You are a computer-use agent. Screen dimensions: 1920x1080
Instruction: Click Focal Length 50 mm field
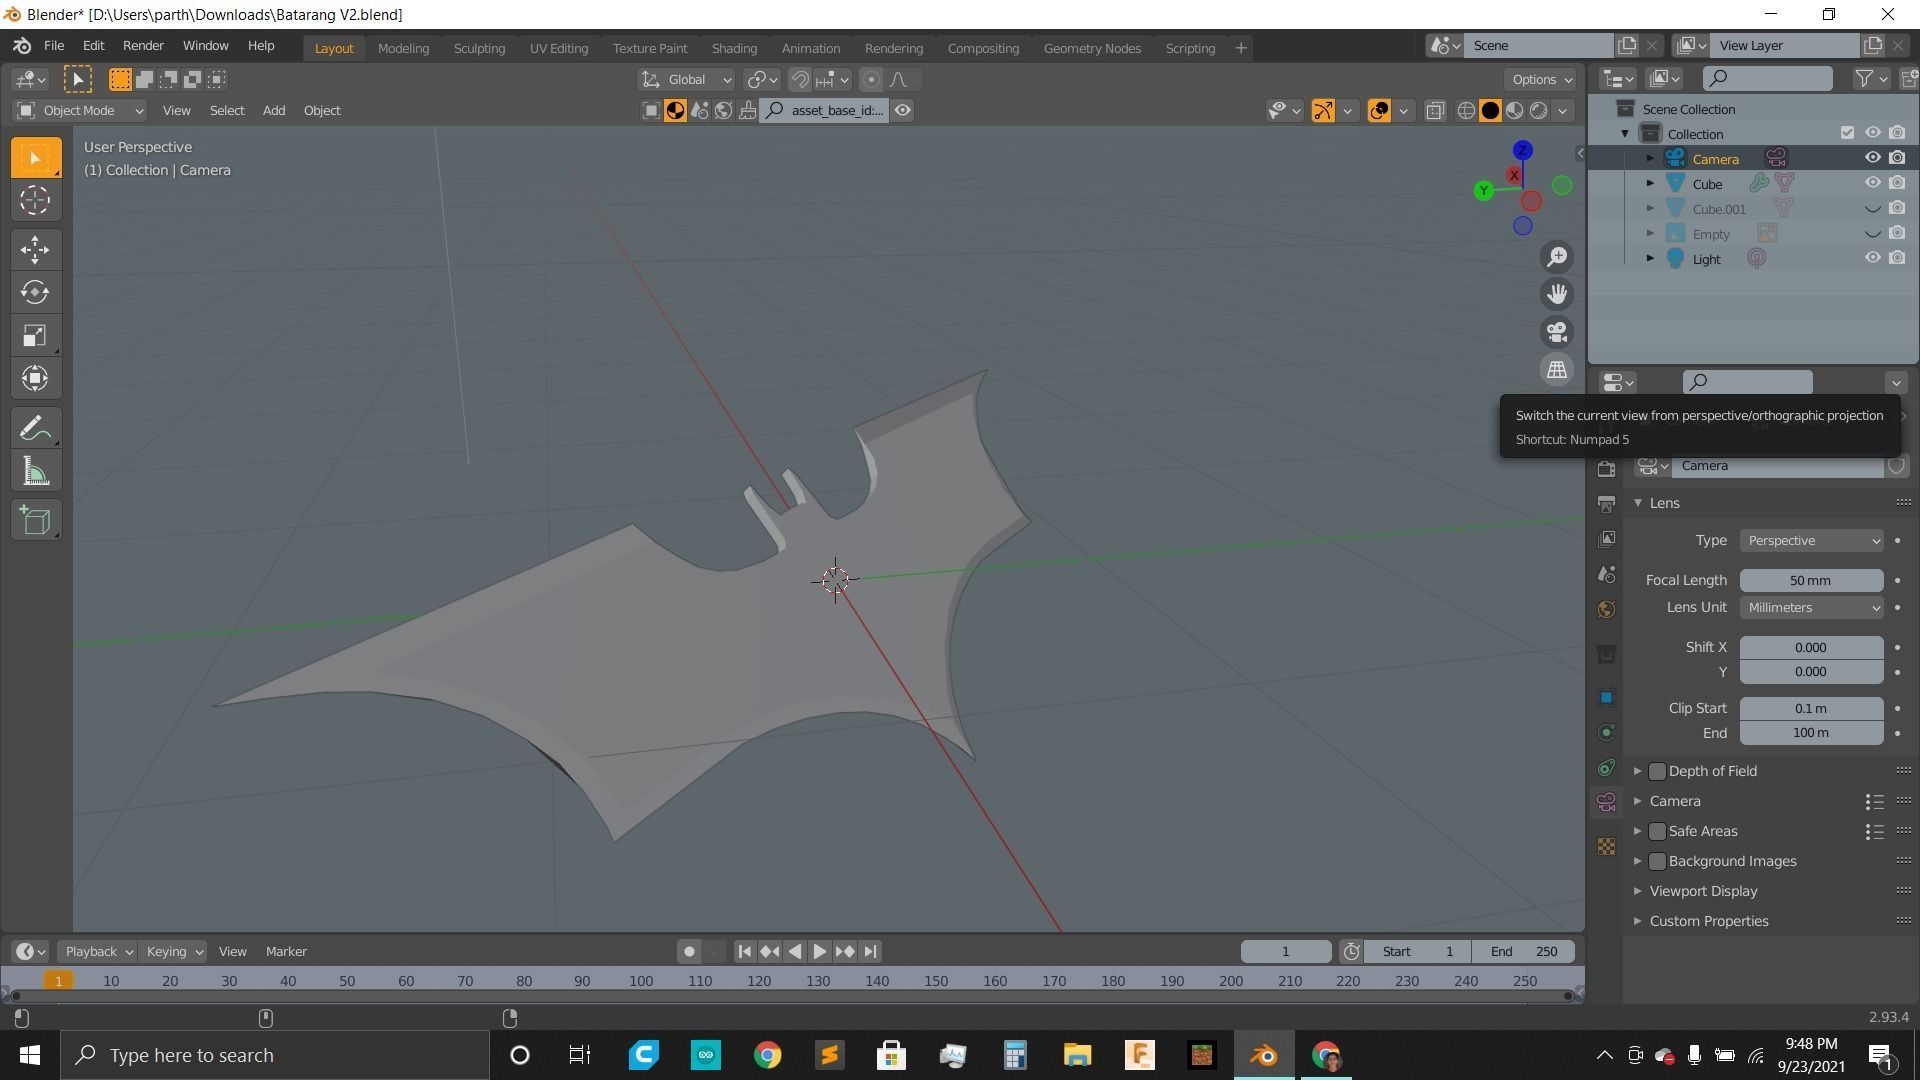click(1811, 581)
